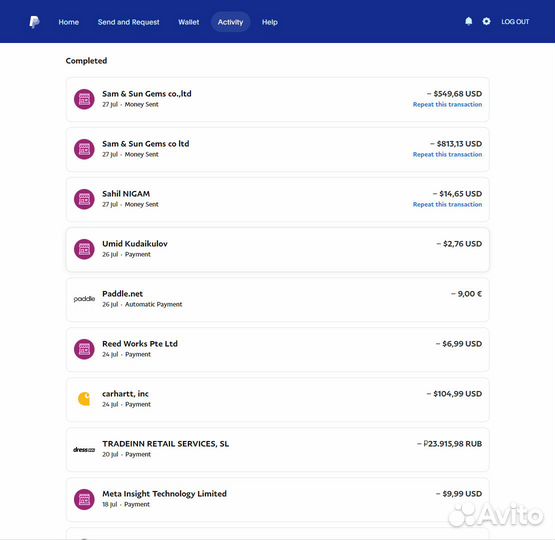Click the $104,99 USD amount
The image size is (555, 540).
coord(454,394)
